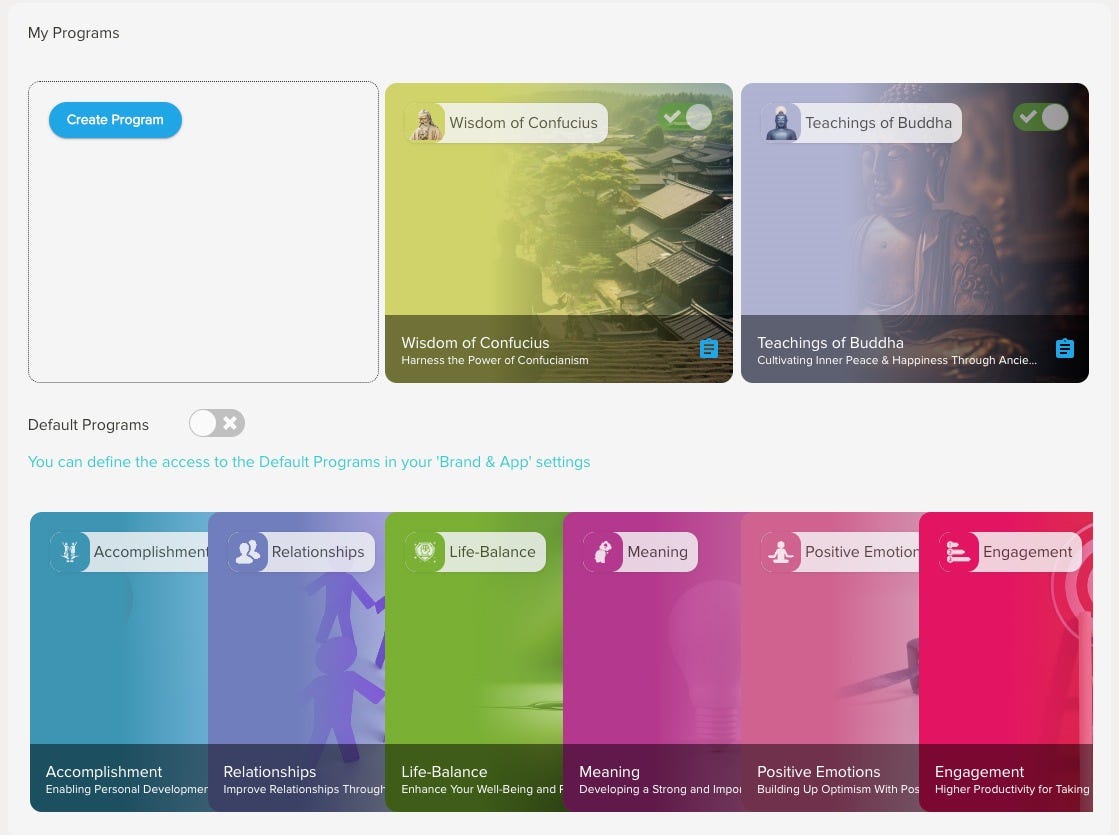Click the Confucius avatar on his program card
The width and height of the screenshot is (1119, 835).
425,122
